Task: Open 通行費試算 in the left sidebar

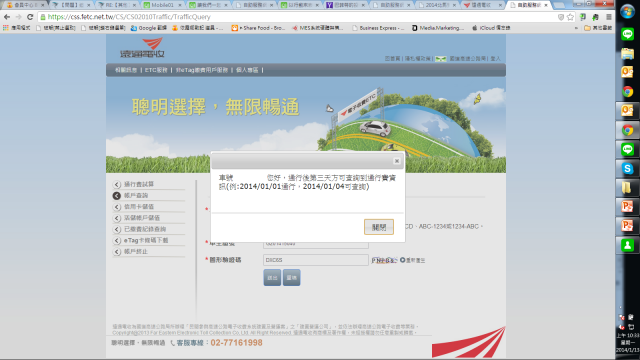Action: coord(139,184)
